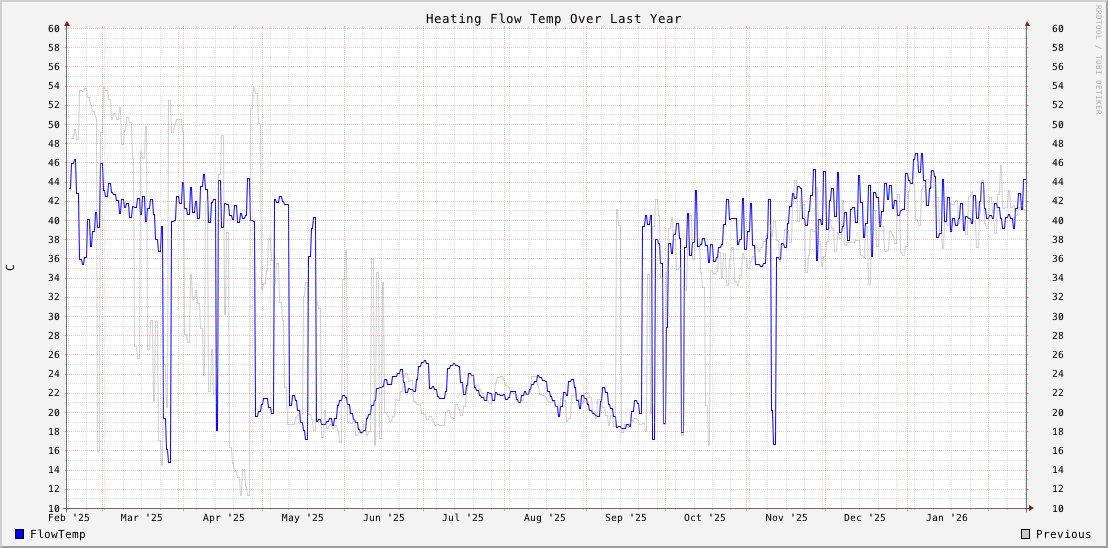Click the RRDTOOL / TOBI OETIKER watermark
The image size is (1108, 548).
point(1097,60)
